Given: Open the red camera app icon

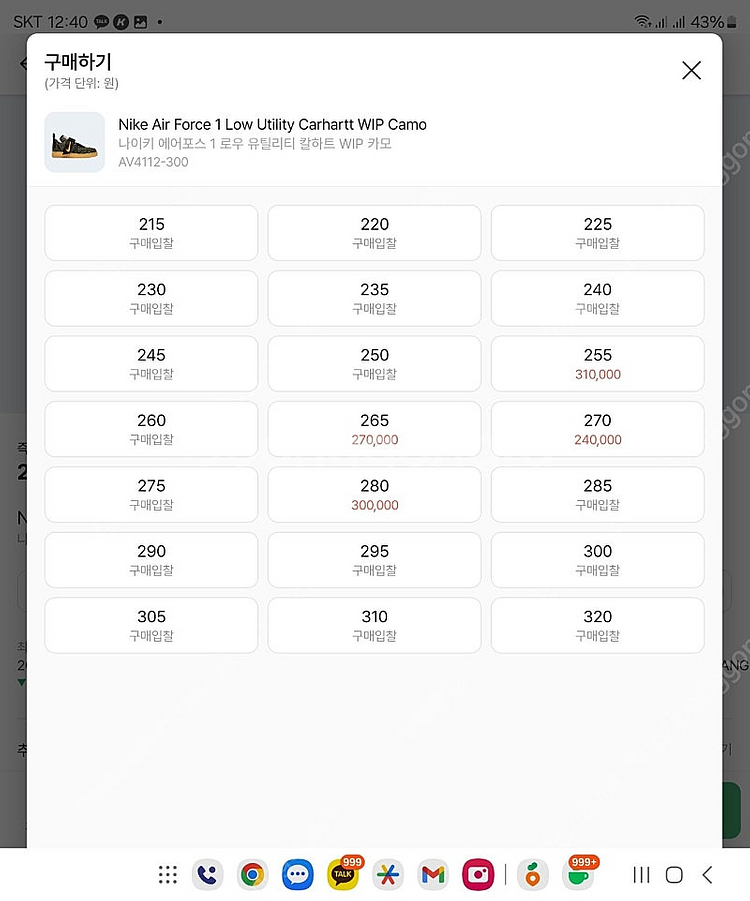Looking at the screenshot, I should click(478, 875).
